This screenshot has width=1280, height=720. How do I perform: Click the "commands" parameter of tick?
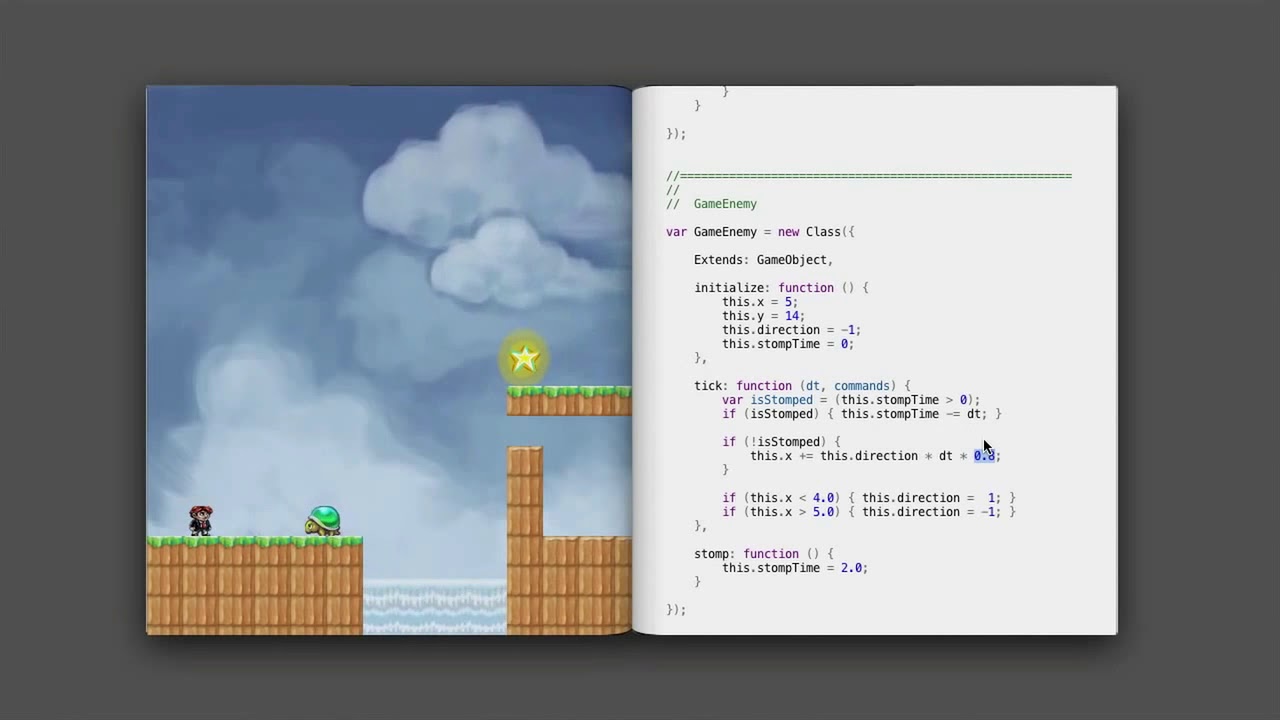pyautogui.click(x=861, y=386)
